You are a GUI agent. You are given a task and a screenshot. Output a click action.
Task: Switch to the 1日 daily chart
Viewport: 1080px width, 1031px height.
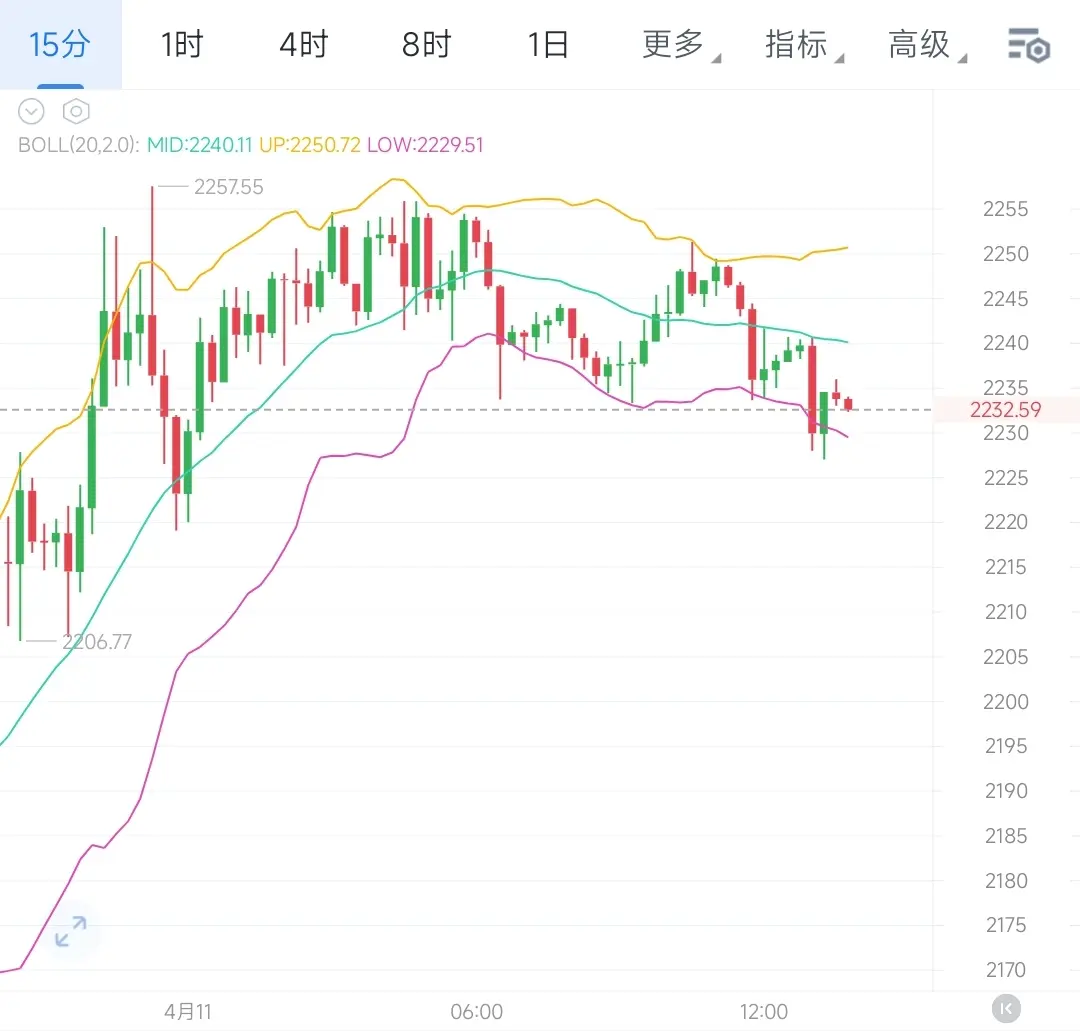click(x=548, y=45)
